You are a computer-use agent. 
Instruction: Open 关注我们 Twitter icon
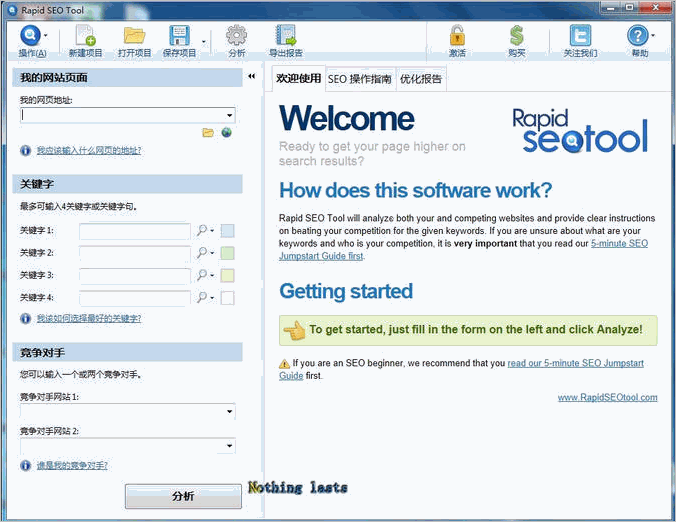580,35
